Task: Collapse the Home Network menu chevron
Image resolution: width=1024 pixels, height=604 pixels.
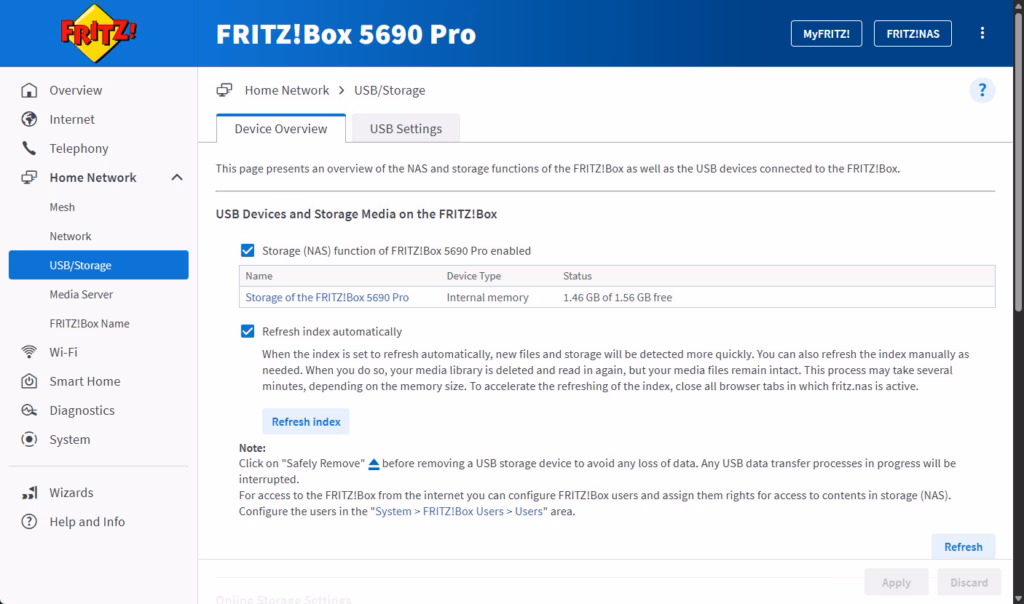Action: pyautogui.click(x=176, y=177)
